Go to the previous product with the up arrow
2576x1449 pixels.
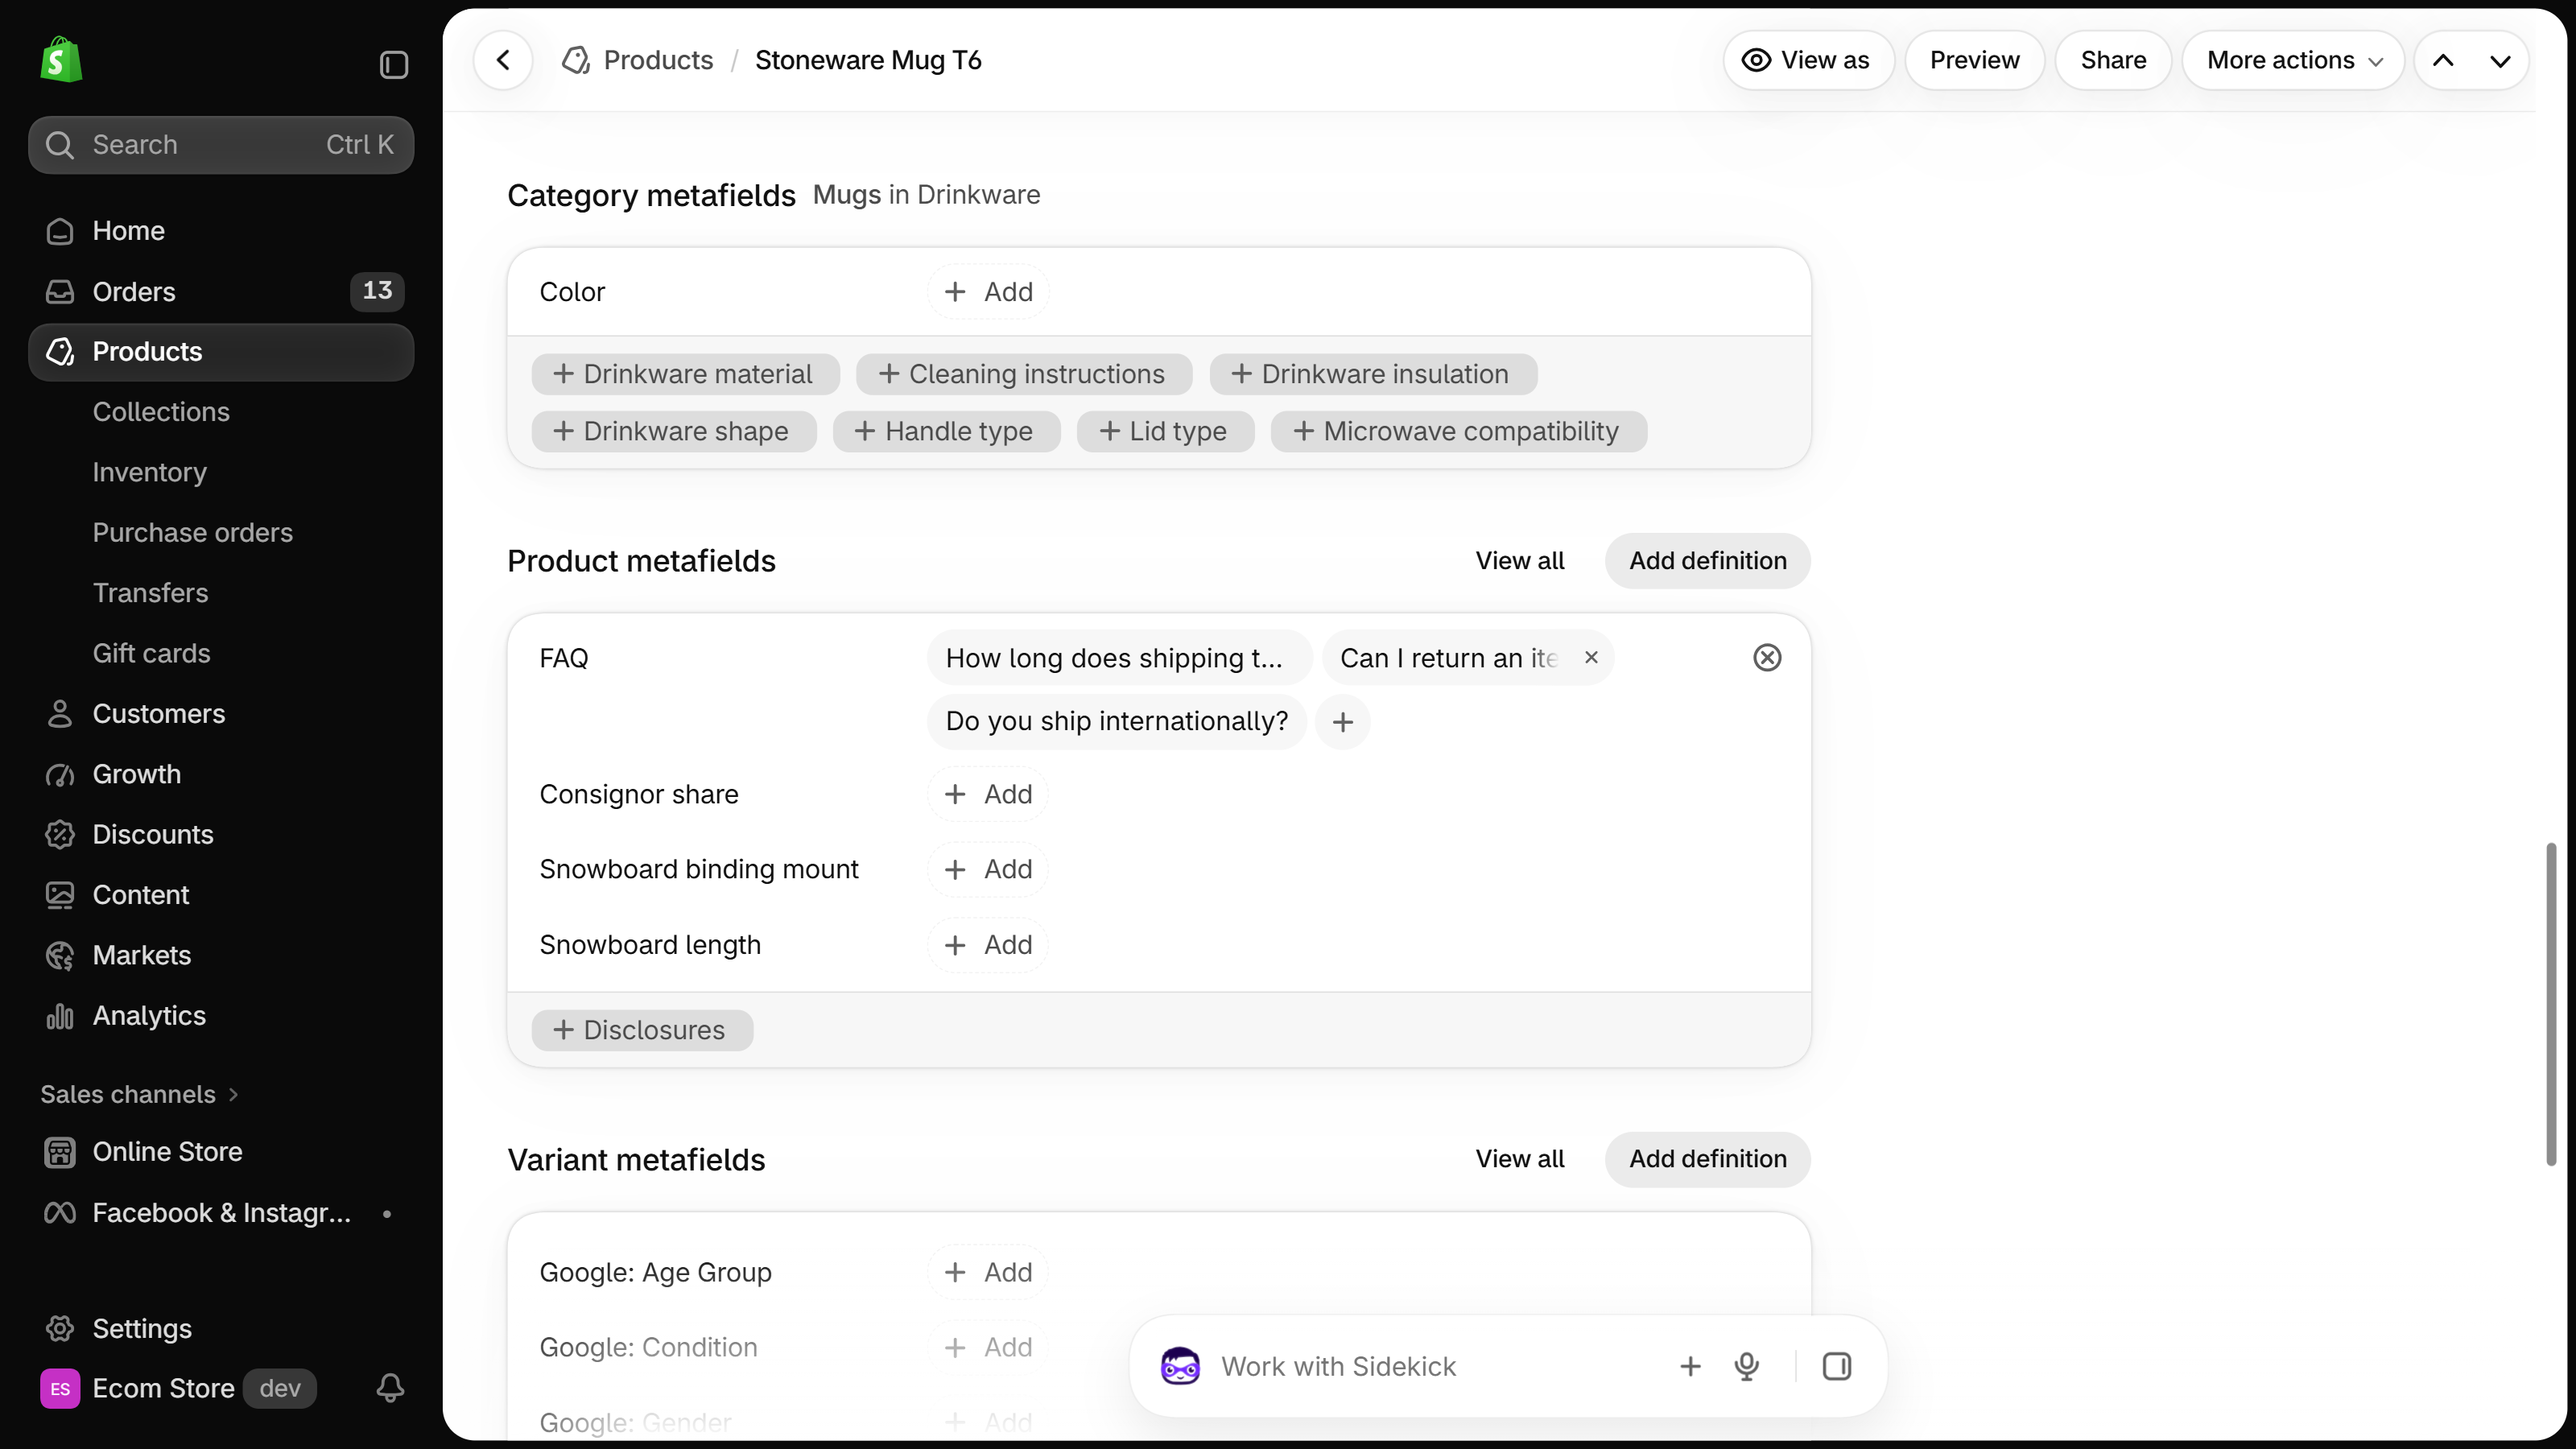[x=2443, y=60]
